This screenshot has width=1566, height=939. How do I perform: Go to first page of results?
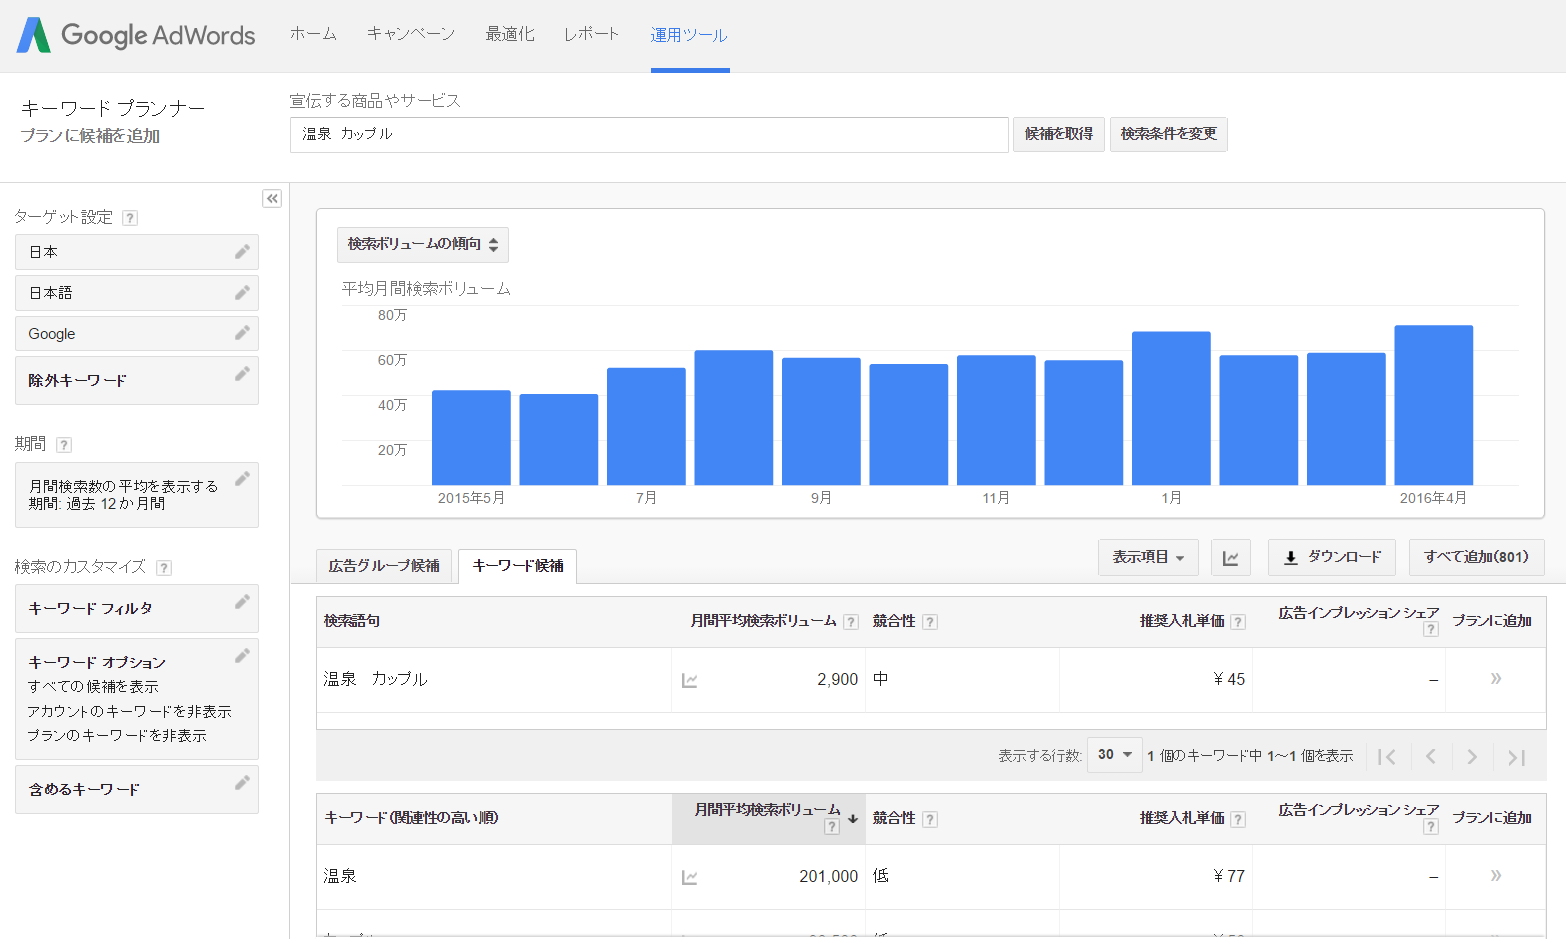1386,757
